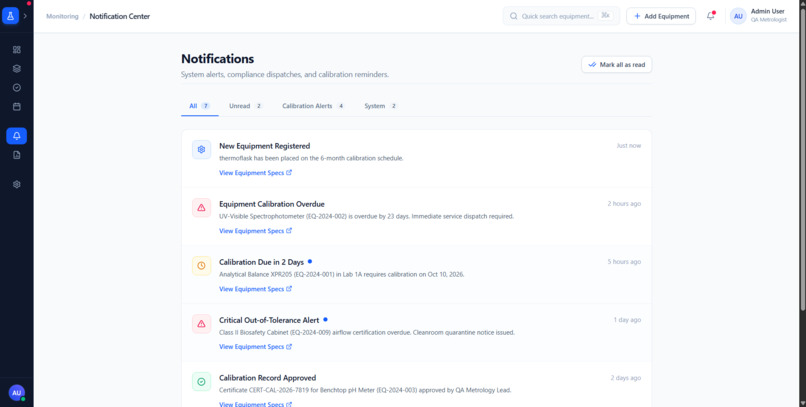Click the Admin User name label
Screen dimensions: 806x407
pos(767,11)
